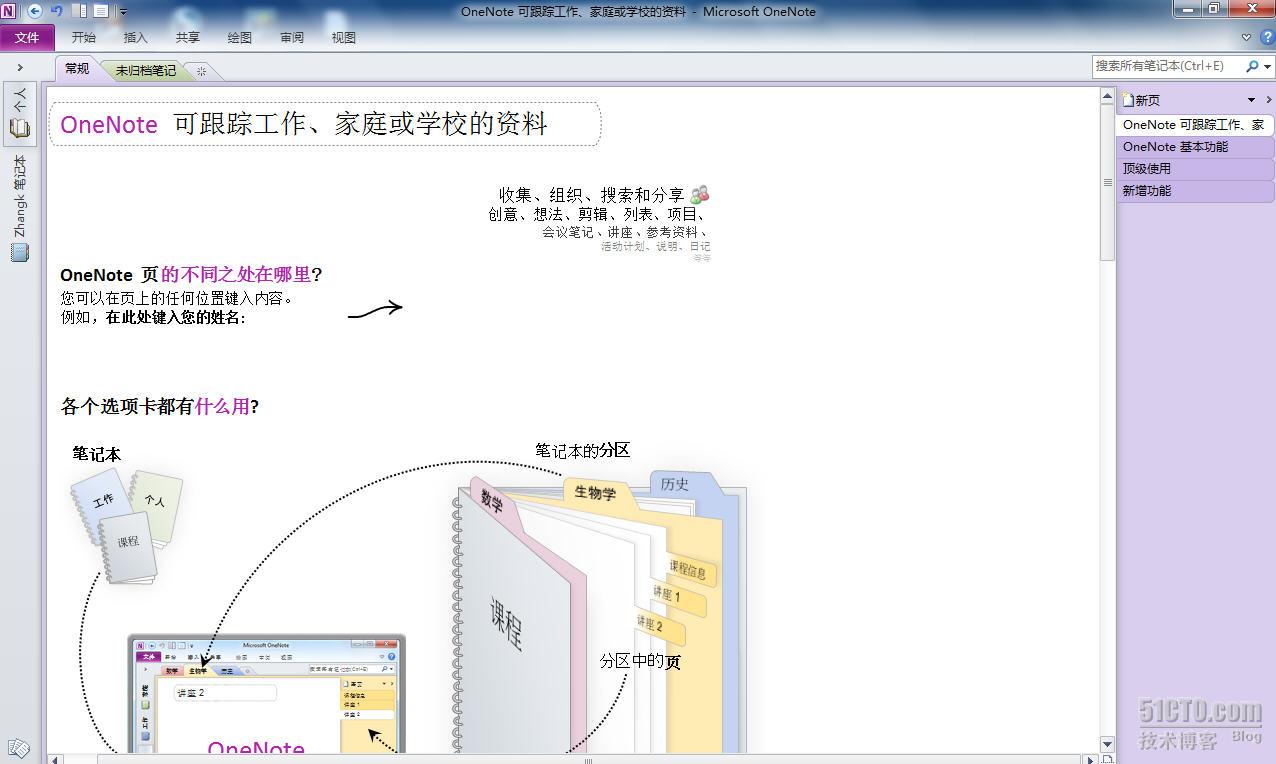Click the stacked notebooks illustration under 笔记本
The width and height of the screenshot is (1276, 764).
point(126,526)
